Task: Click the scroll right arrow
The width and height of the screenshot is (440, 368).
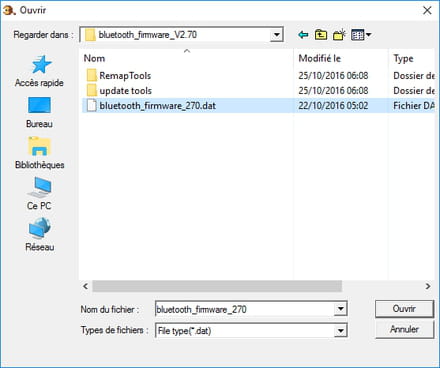Action: pyautogui.click(x=428, y=286)
